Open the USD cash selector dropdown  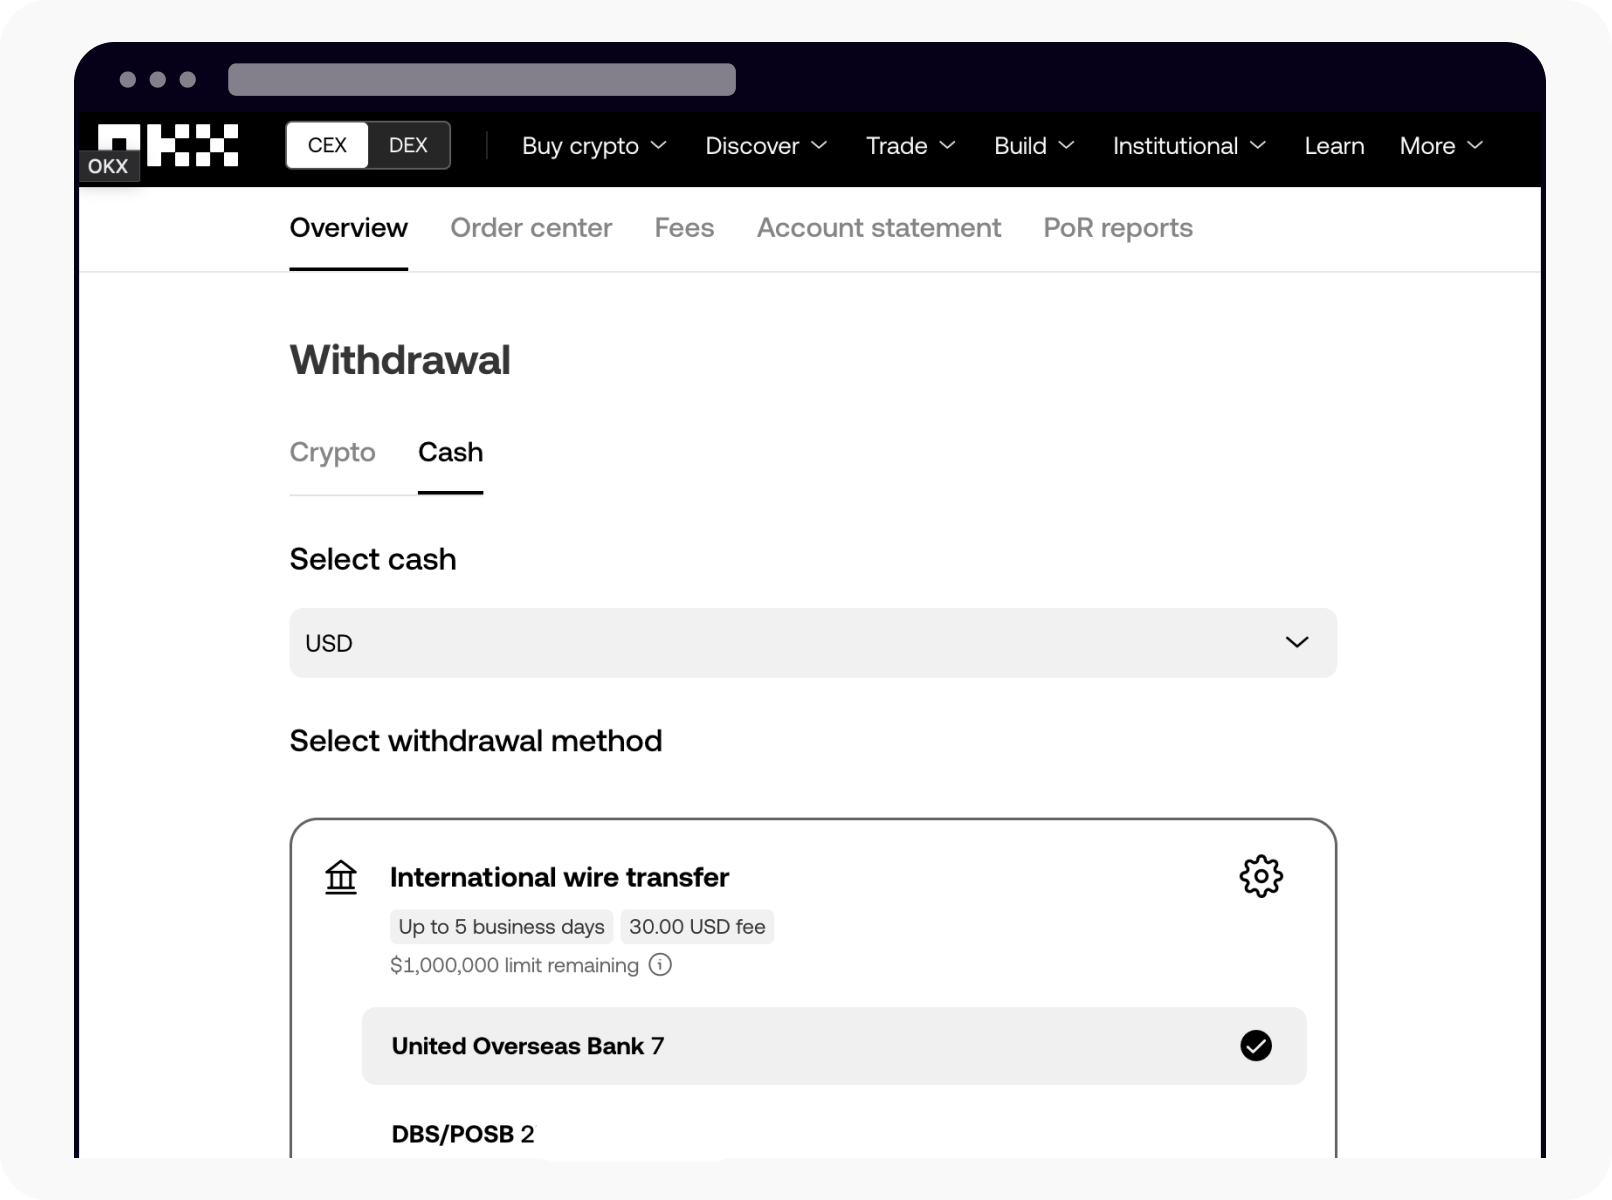click(x=812, y=643)
